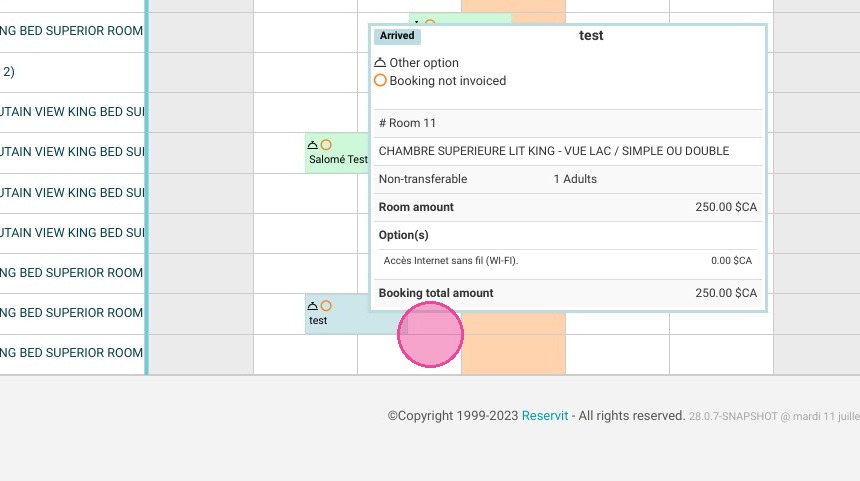Click the 'Option(s)' heading
The height and width of the screenshot is (481, 860).
point(404,235)
